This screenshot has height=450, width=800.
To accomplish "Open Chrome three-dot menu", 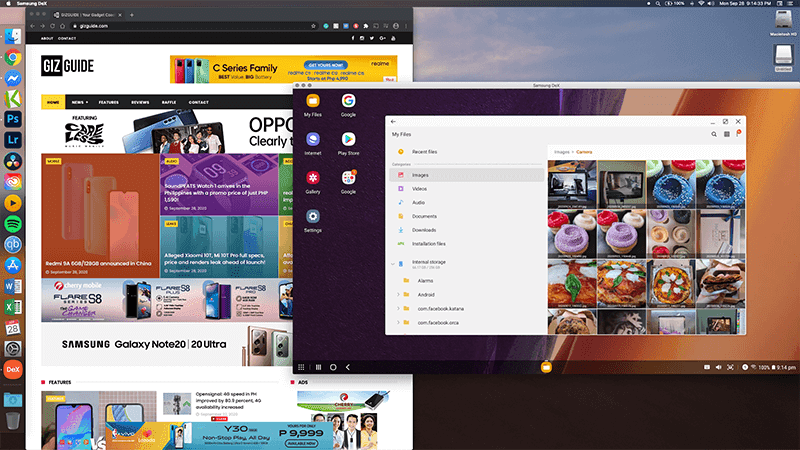I will tap(406, 26).
